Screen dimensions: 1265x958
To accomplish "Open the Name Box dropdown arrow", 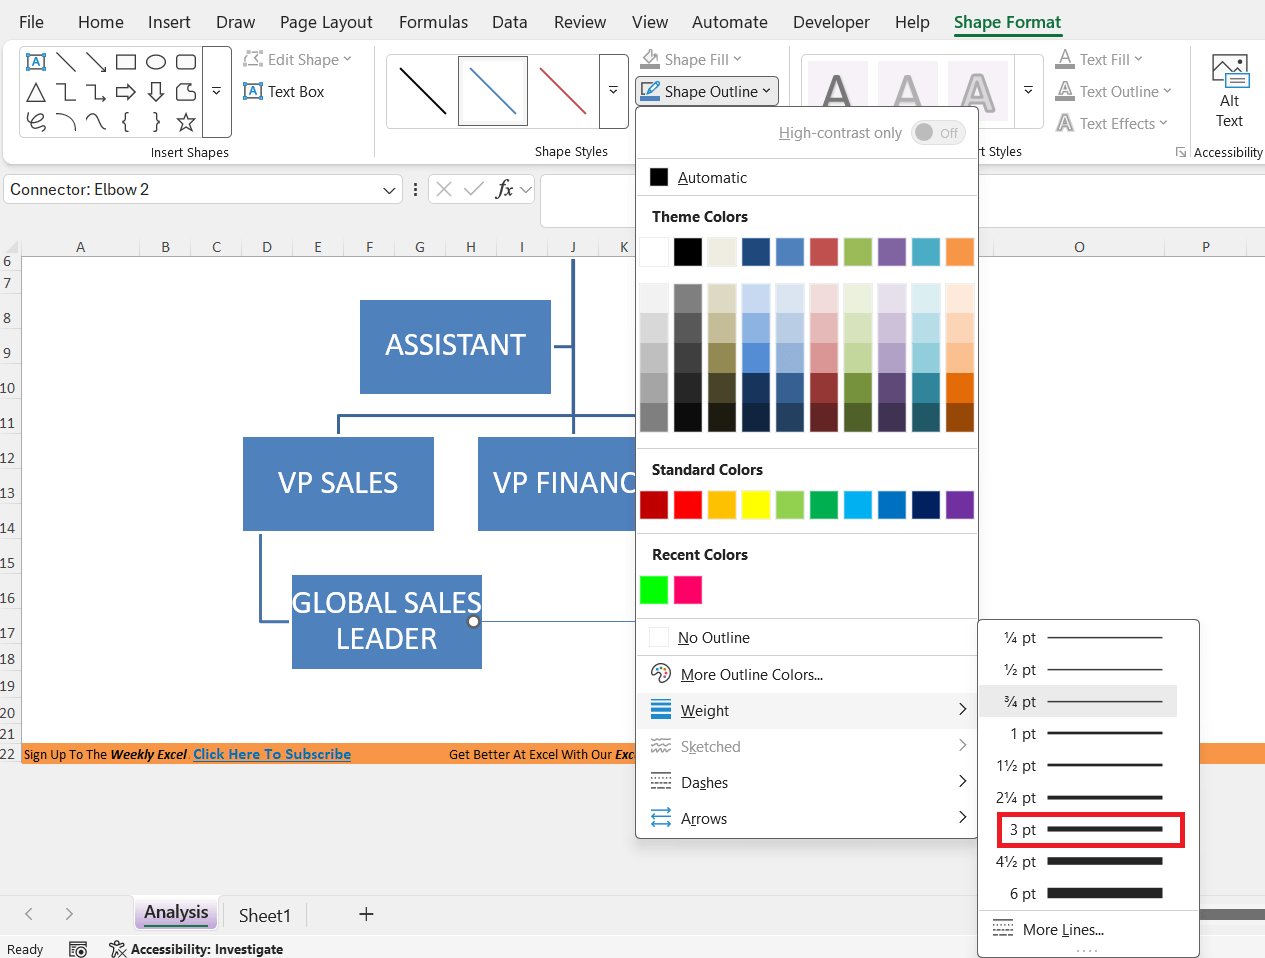I will 389,190.
